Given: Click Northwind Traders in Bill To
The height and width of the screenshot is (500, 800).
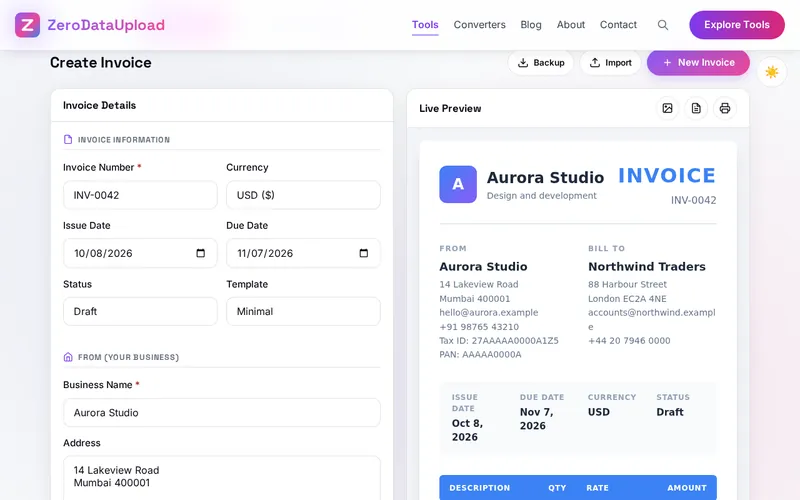Looking at the screenshot, I should tap(647, 266).
